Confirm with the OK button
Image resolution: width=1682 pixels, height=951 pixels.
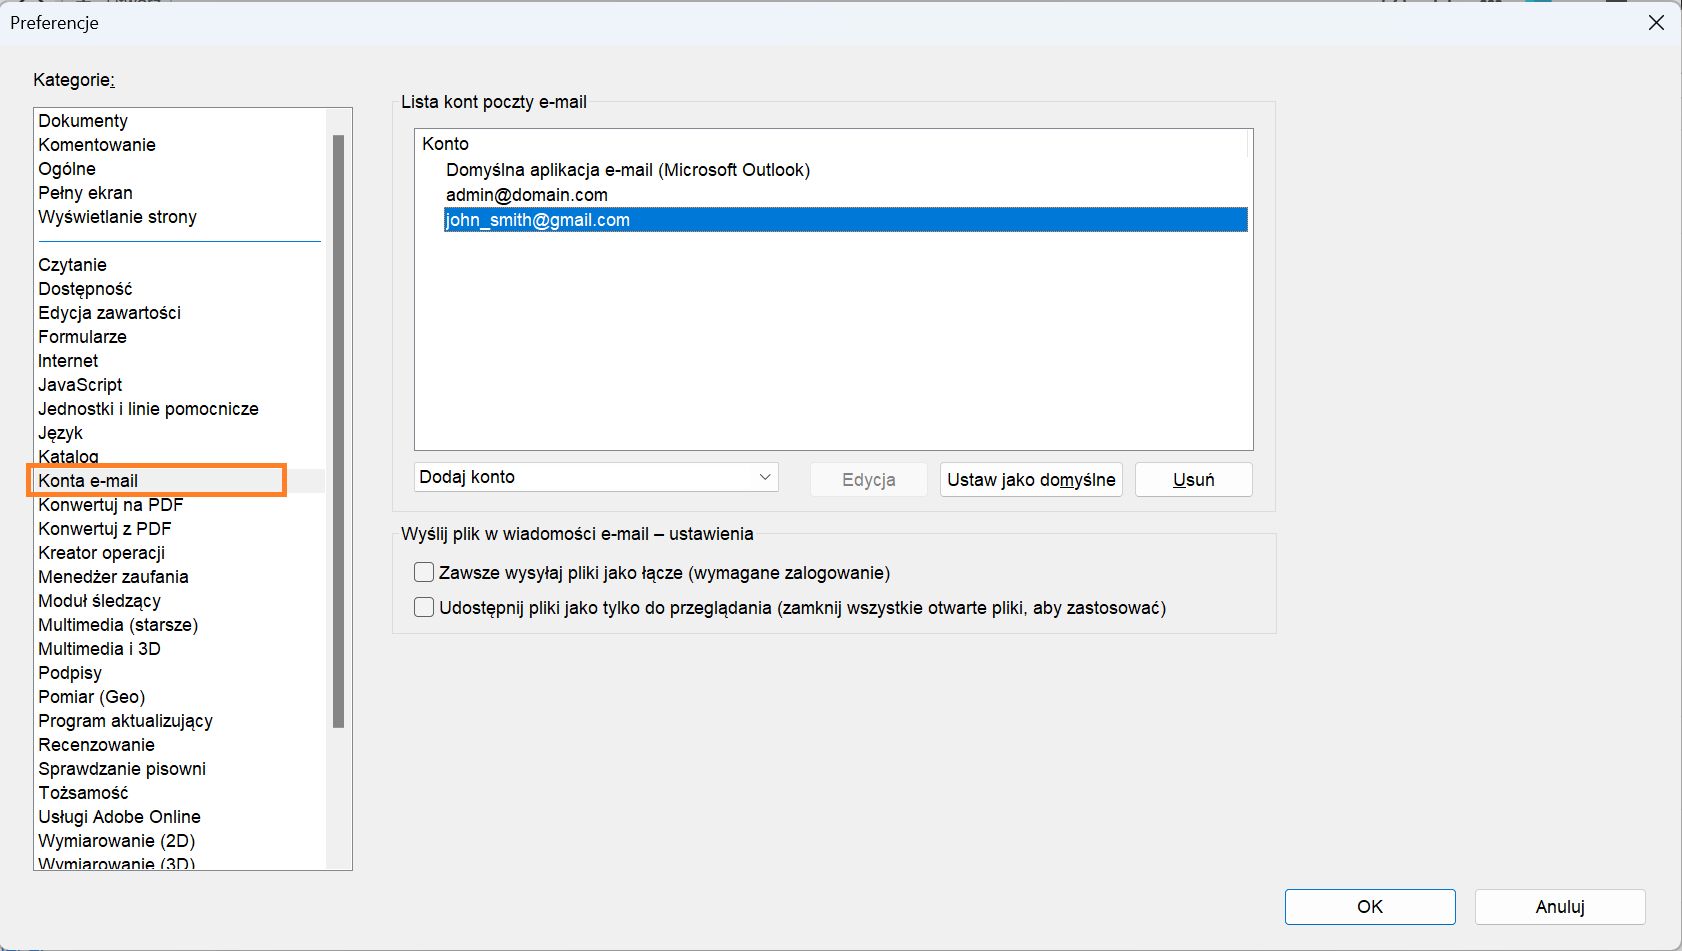(x=1369, y=907)
